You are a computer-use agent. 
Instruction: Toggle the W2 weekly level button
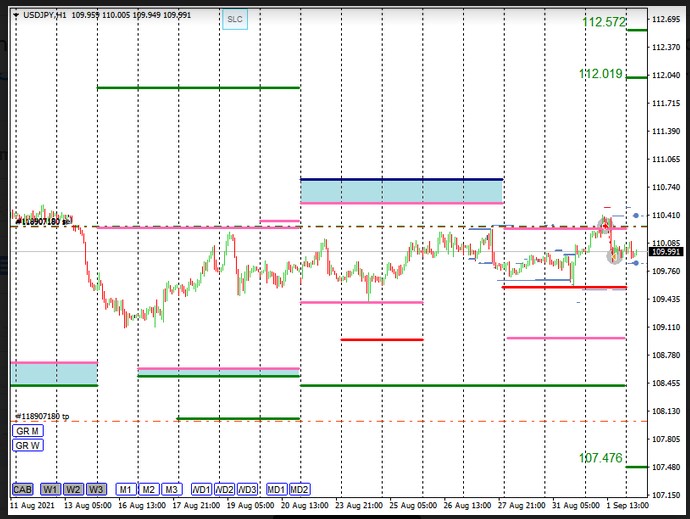73,489
